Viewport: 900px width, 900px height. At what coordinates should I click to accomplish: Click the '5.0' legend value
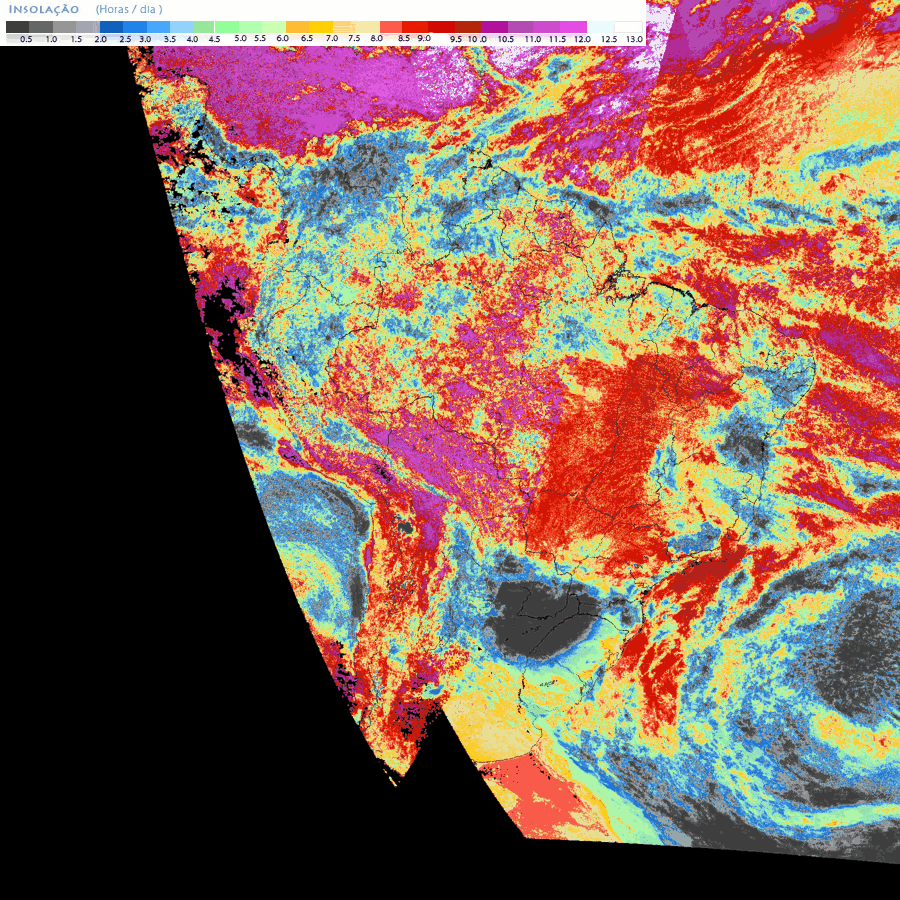click(x=240, y=38)
